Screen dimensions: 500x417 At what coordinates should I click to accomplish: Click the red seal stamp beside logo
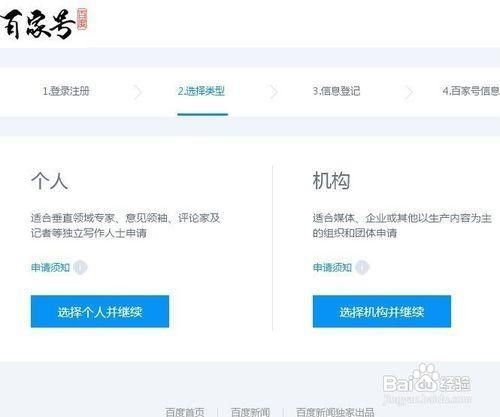point(82,19)
